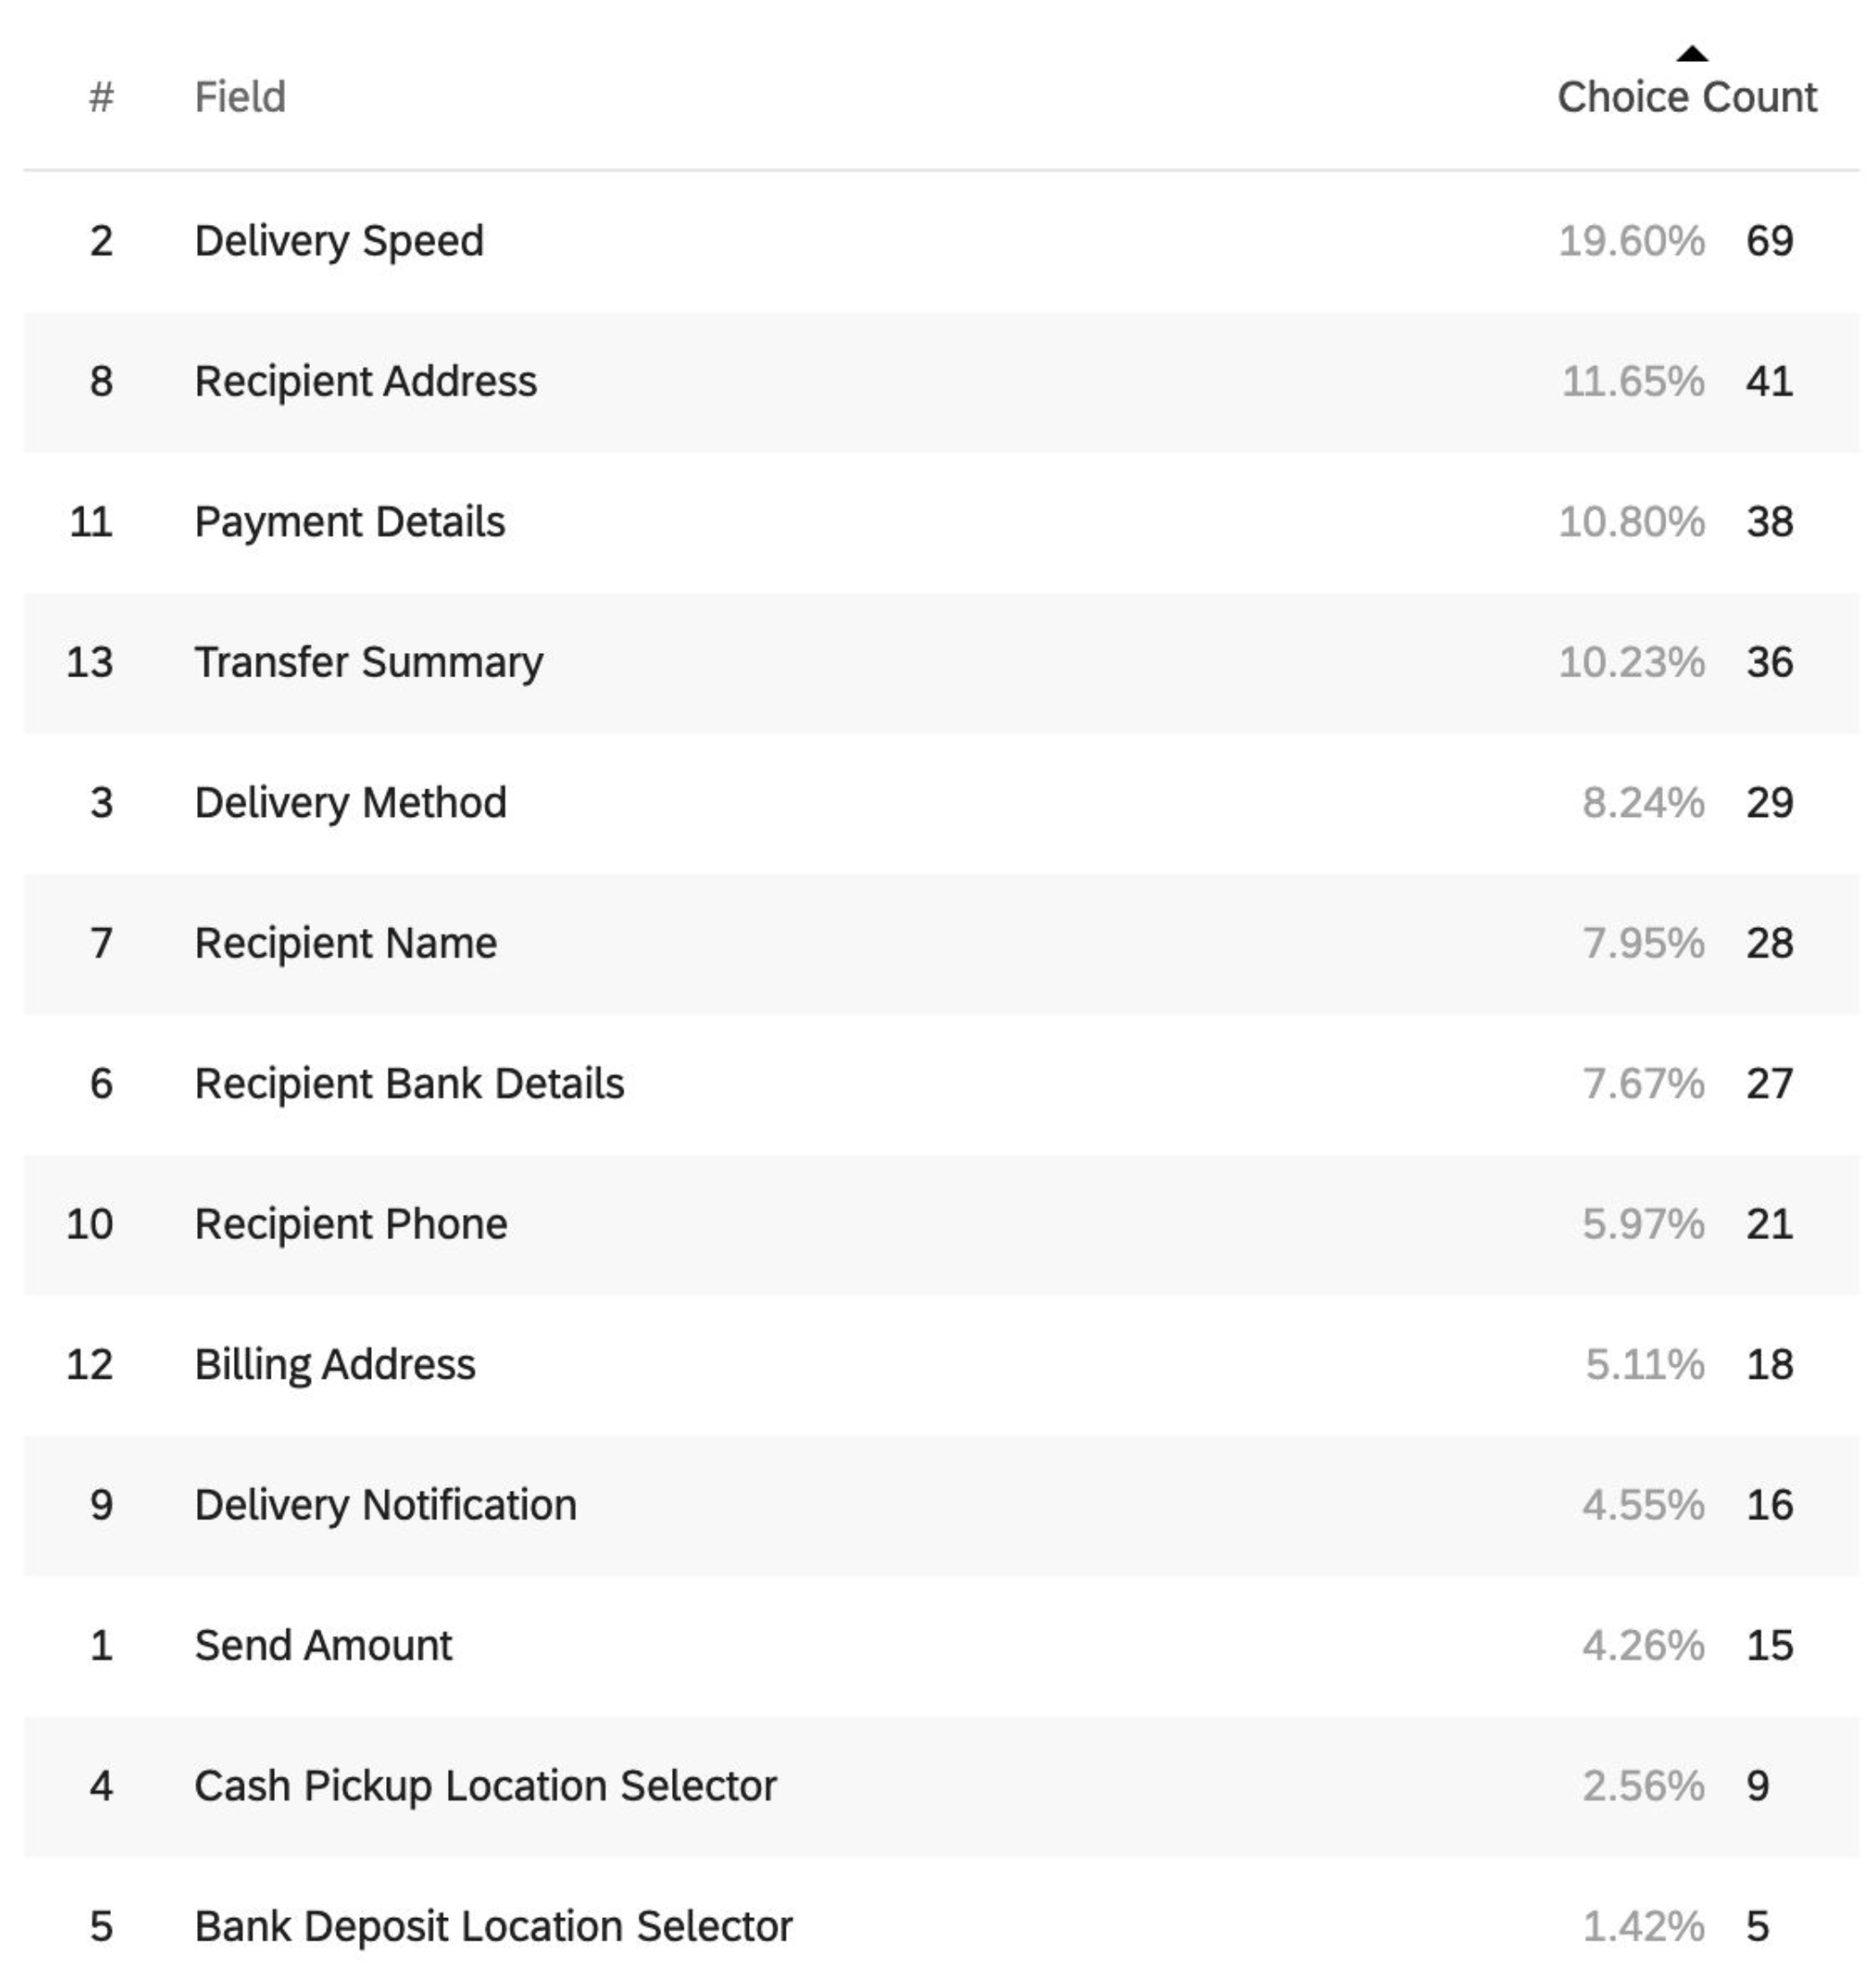Select Bank Deposit Location Selector row
Image resolution: width=1876 pixels, height=1987 pixels.
[941, 1927]
